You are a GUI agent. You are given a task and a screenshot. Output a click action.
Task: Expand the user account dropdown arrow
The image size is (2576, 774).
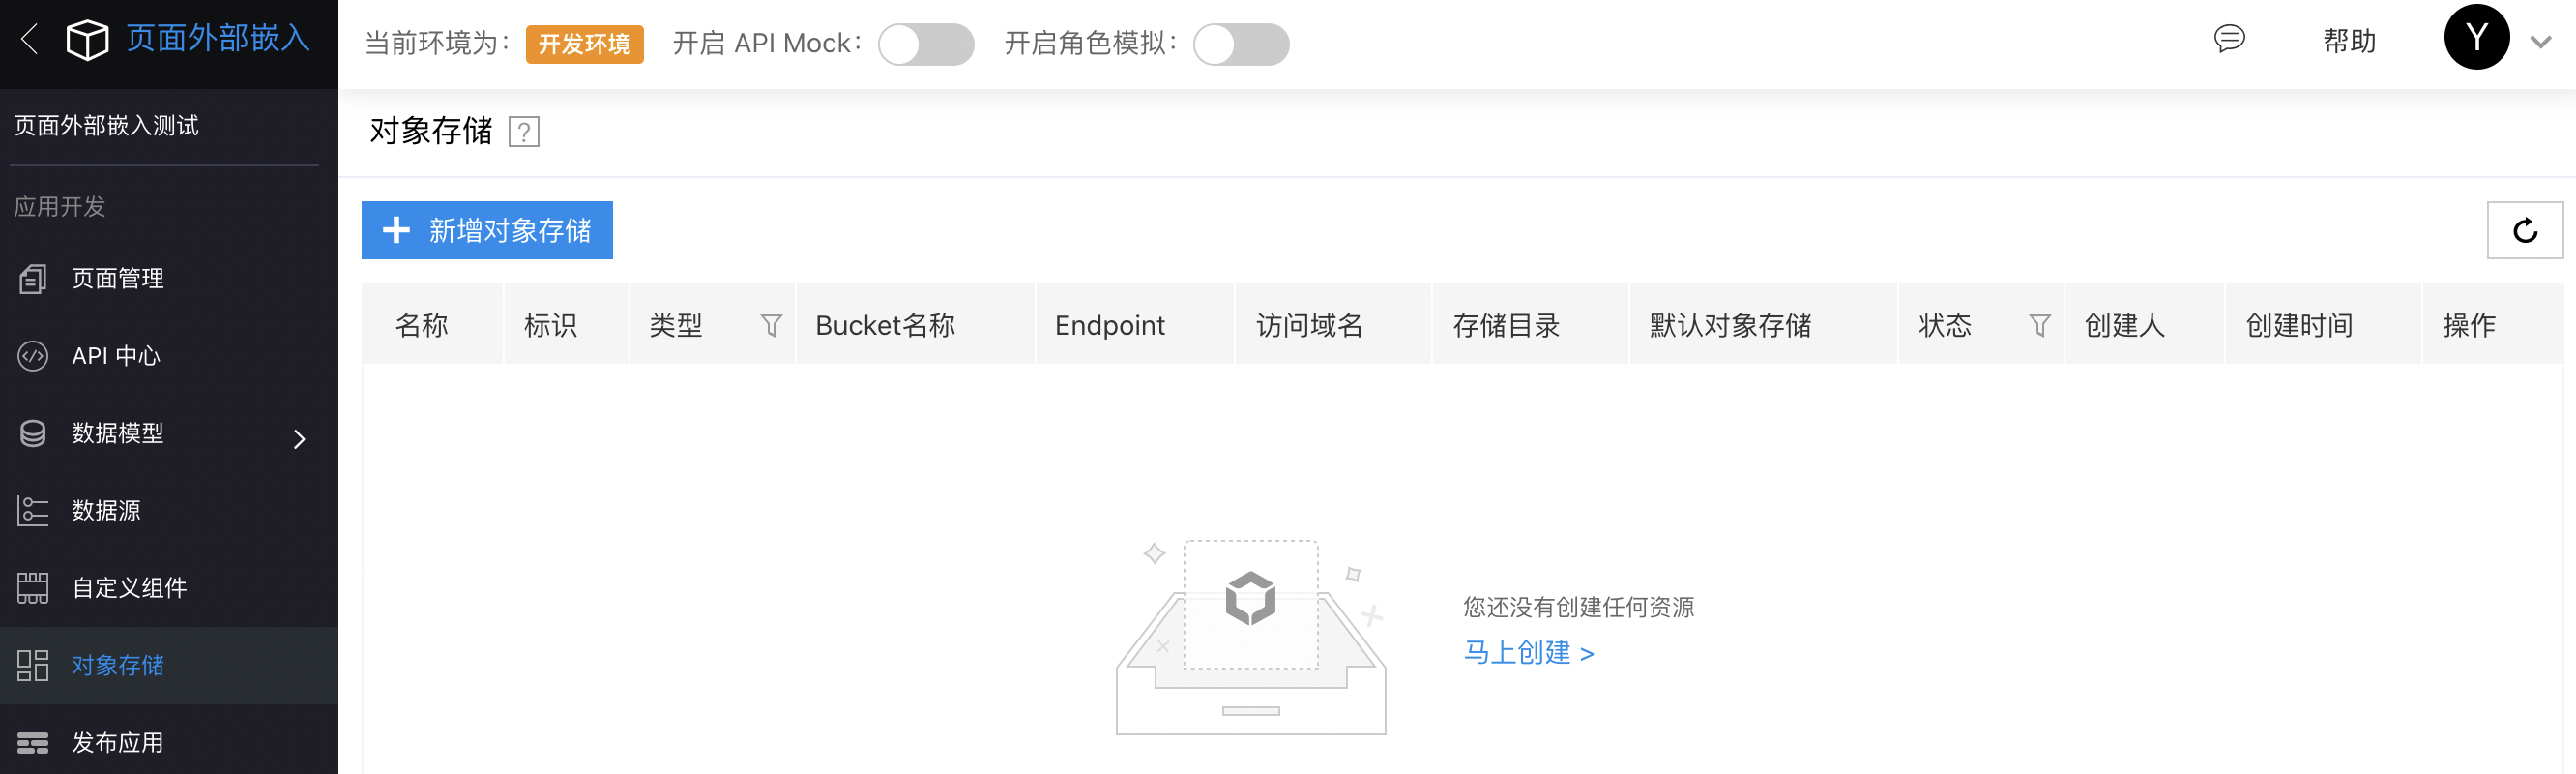pyautogui.click(x=2540, y=42)
